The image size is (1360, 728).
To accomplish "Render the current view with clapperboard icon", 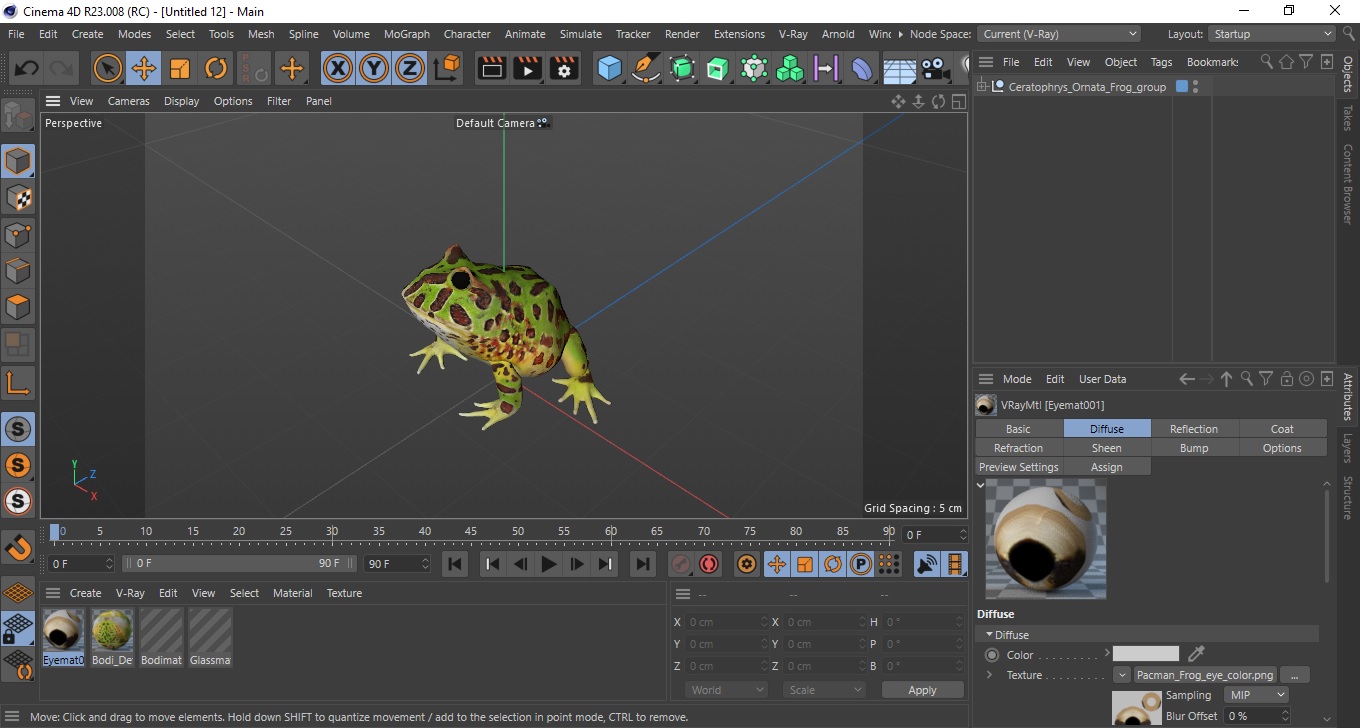I will [492, 69].
